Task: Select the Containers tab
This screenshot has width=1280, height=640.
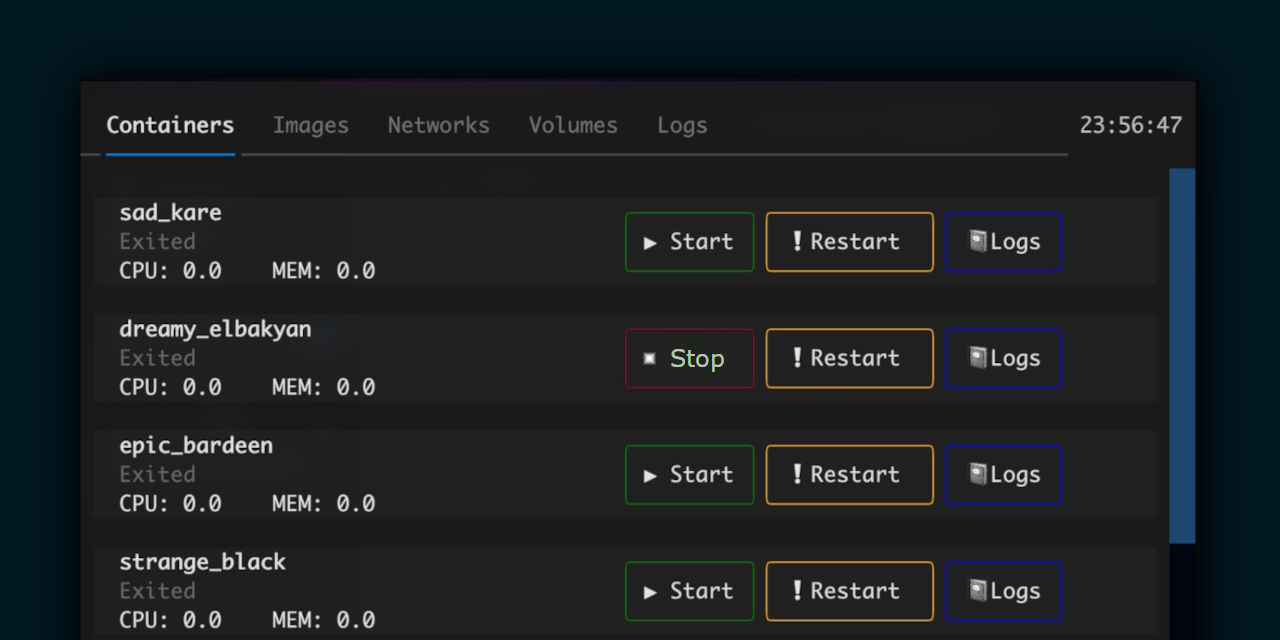Action: pyautogui.click(x=170, y=126)
